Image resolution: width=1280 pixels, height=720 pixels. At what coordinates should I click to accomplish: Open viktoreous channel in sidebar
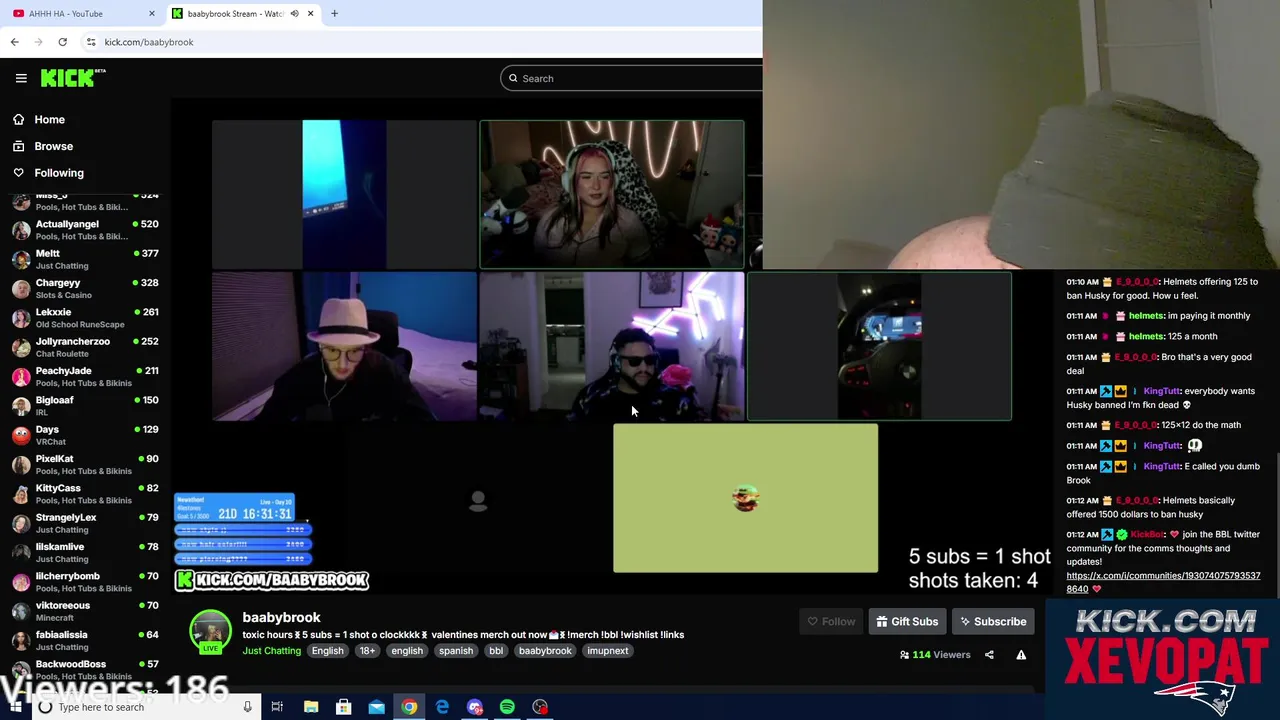[x=85, y=611]
